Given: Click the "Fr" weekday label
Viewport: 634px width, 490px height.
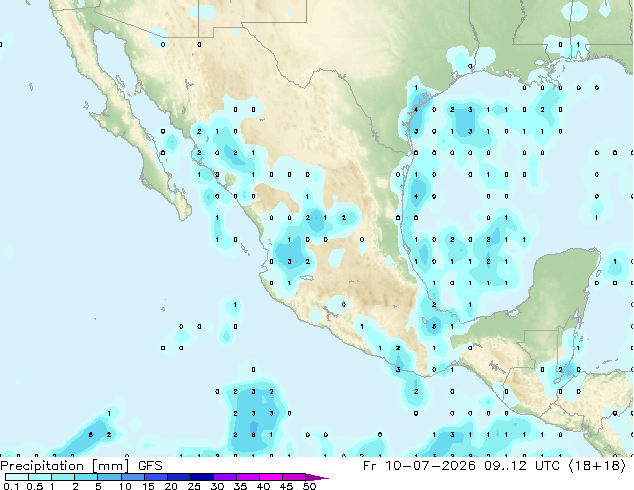Looking at the screenshot, I should 369,466.
